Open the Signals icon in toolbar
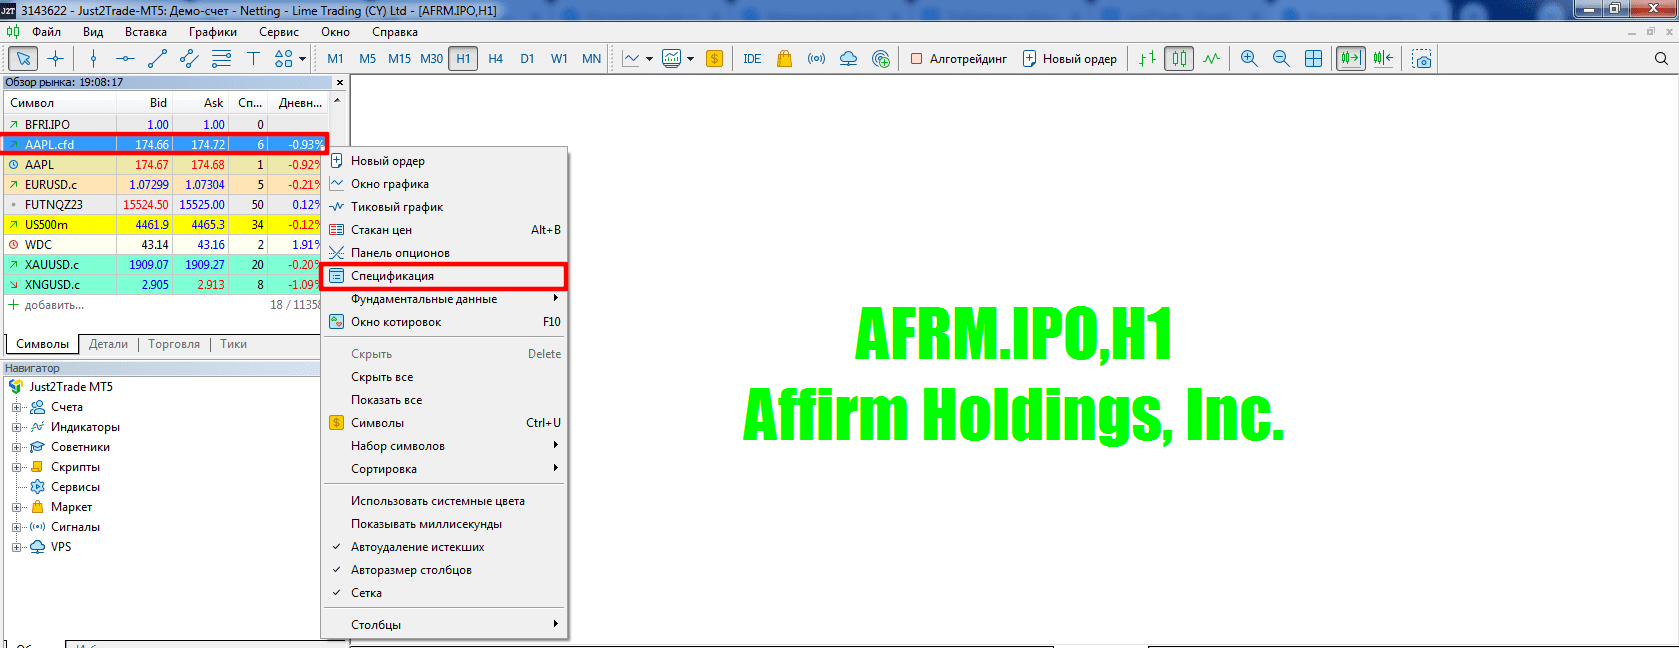 coord(816,59)
